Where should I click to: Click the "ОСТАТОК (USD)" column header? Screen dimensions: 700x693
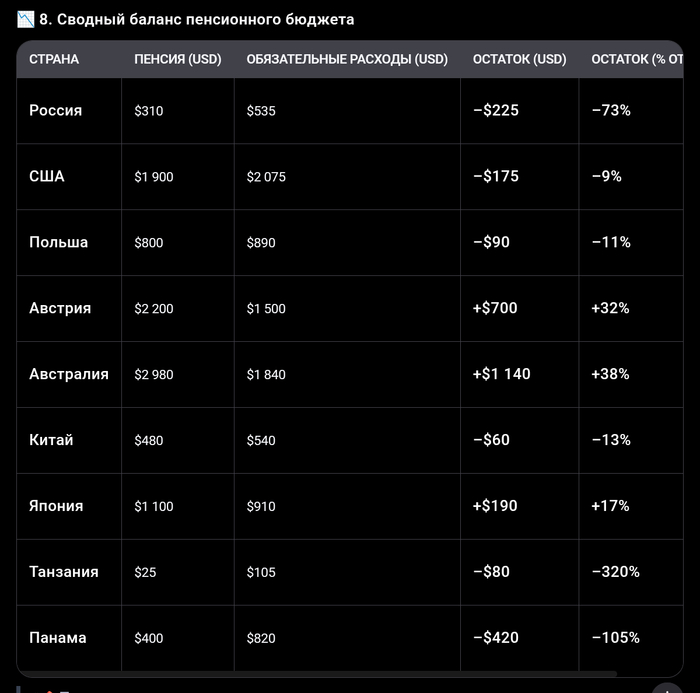[519, 59]
